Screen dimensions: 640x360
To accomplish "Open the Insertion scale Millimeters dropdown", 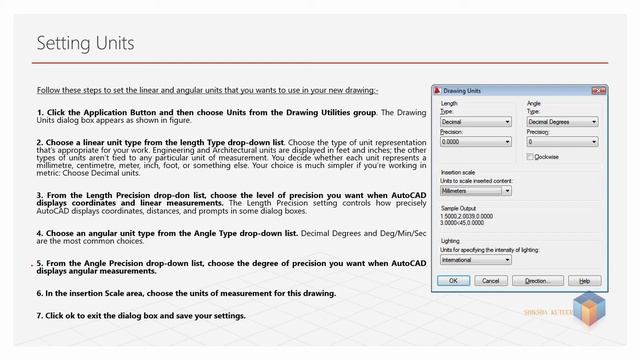I will [x=476, y=191].
